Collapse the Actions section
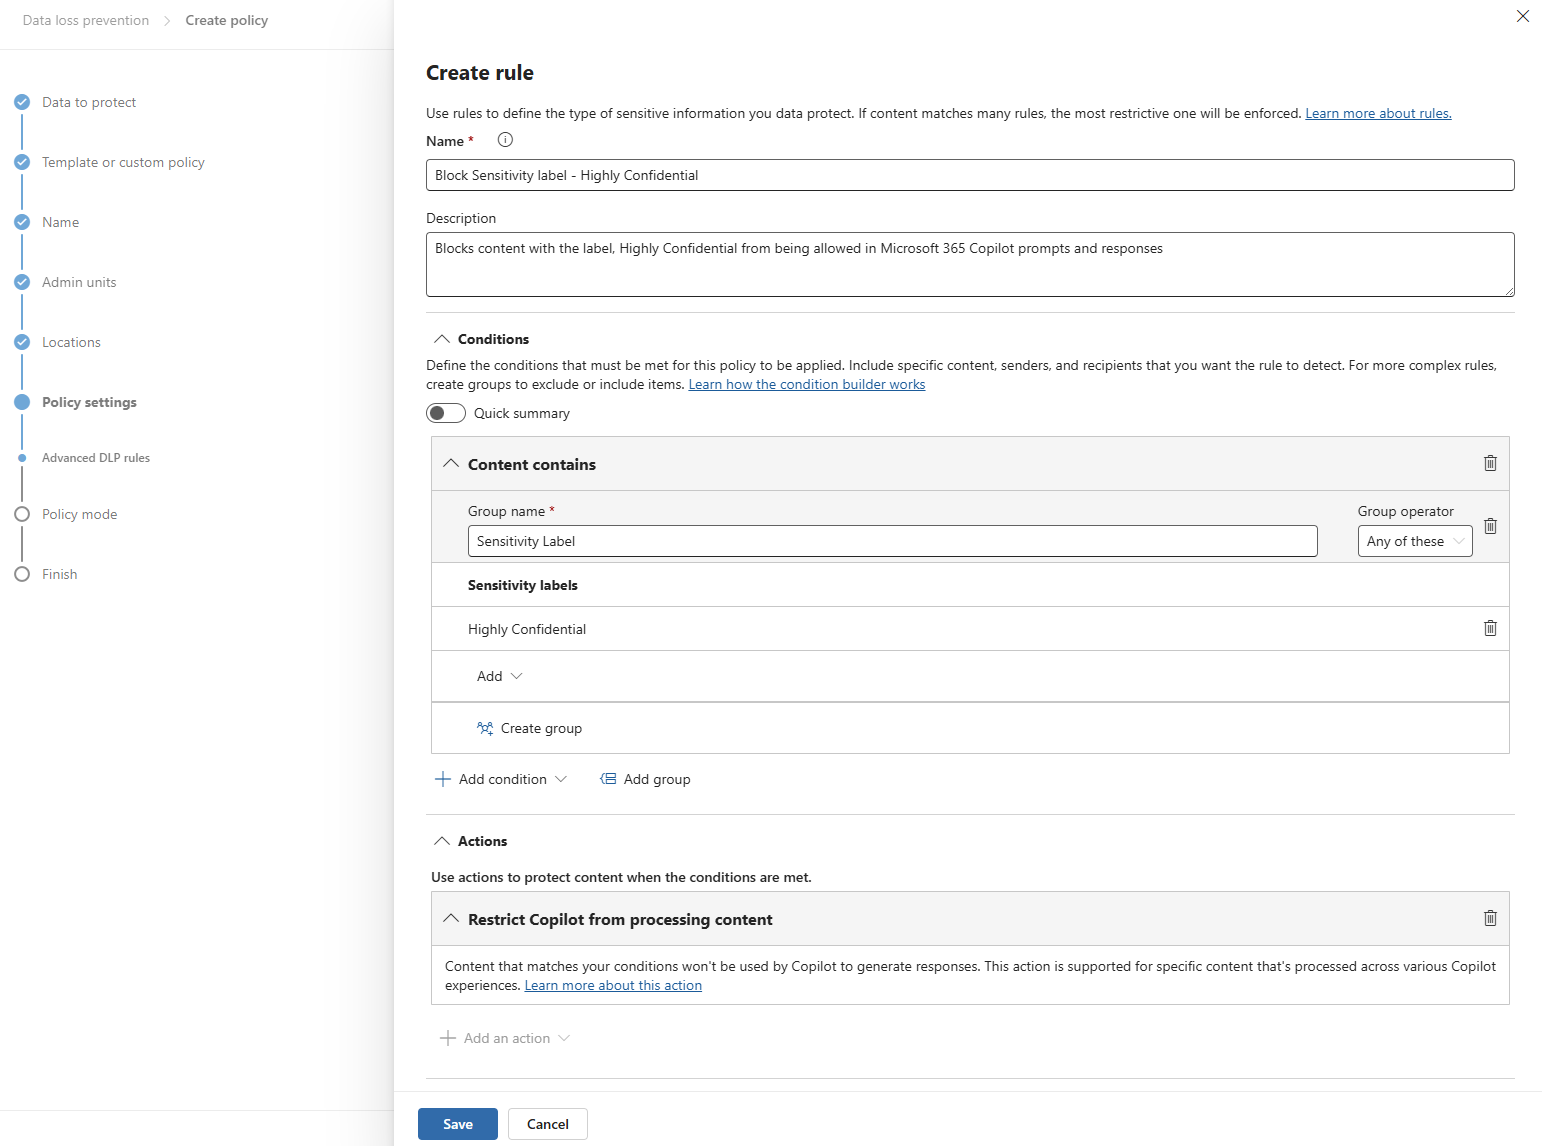 coord(442,841)
